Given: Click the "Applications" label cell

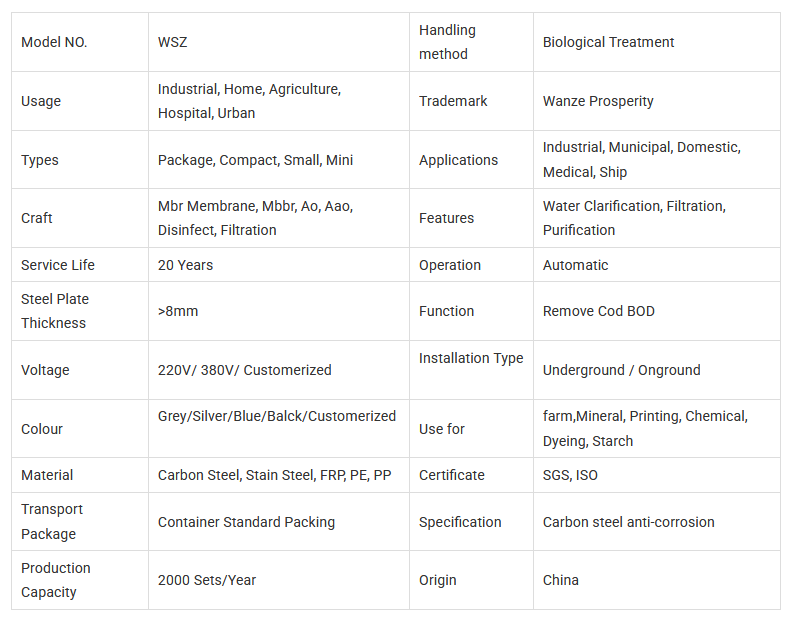Looking at the screenshot, I should pos(458,160).
